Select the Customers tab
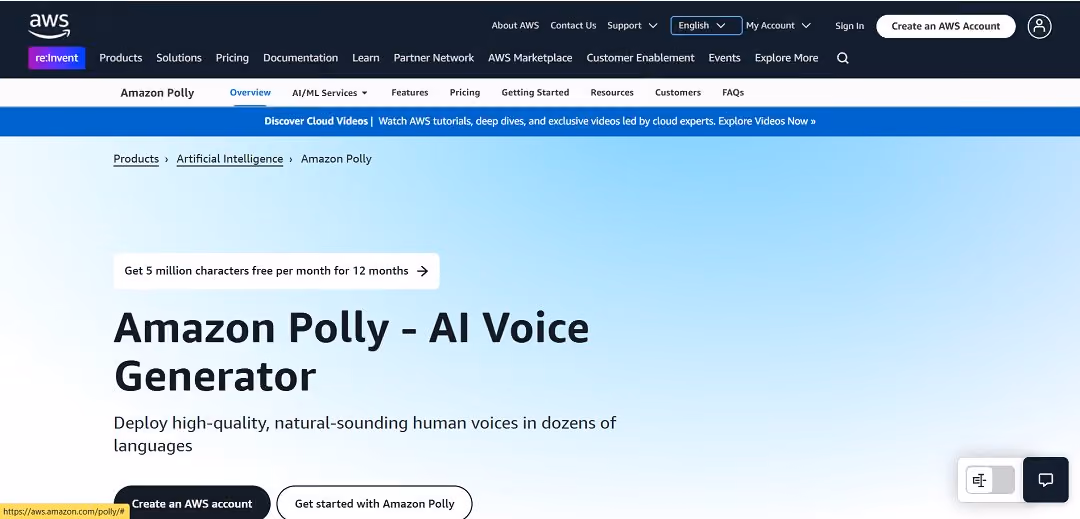Screen dimensions: 1080x519 [x=678, y=92]
